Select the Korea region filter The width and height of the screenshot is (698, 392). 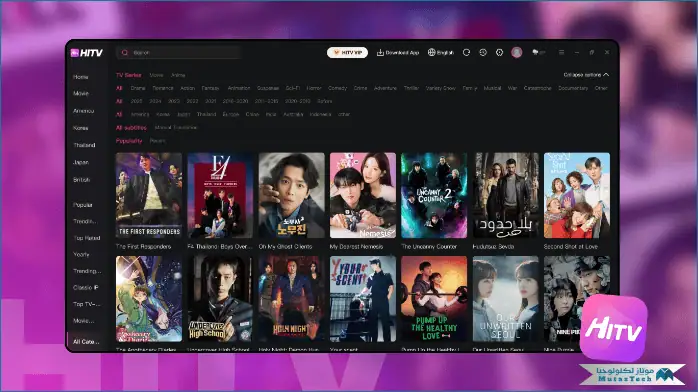coord(163,114)
